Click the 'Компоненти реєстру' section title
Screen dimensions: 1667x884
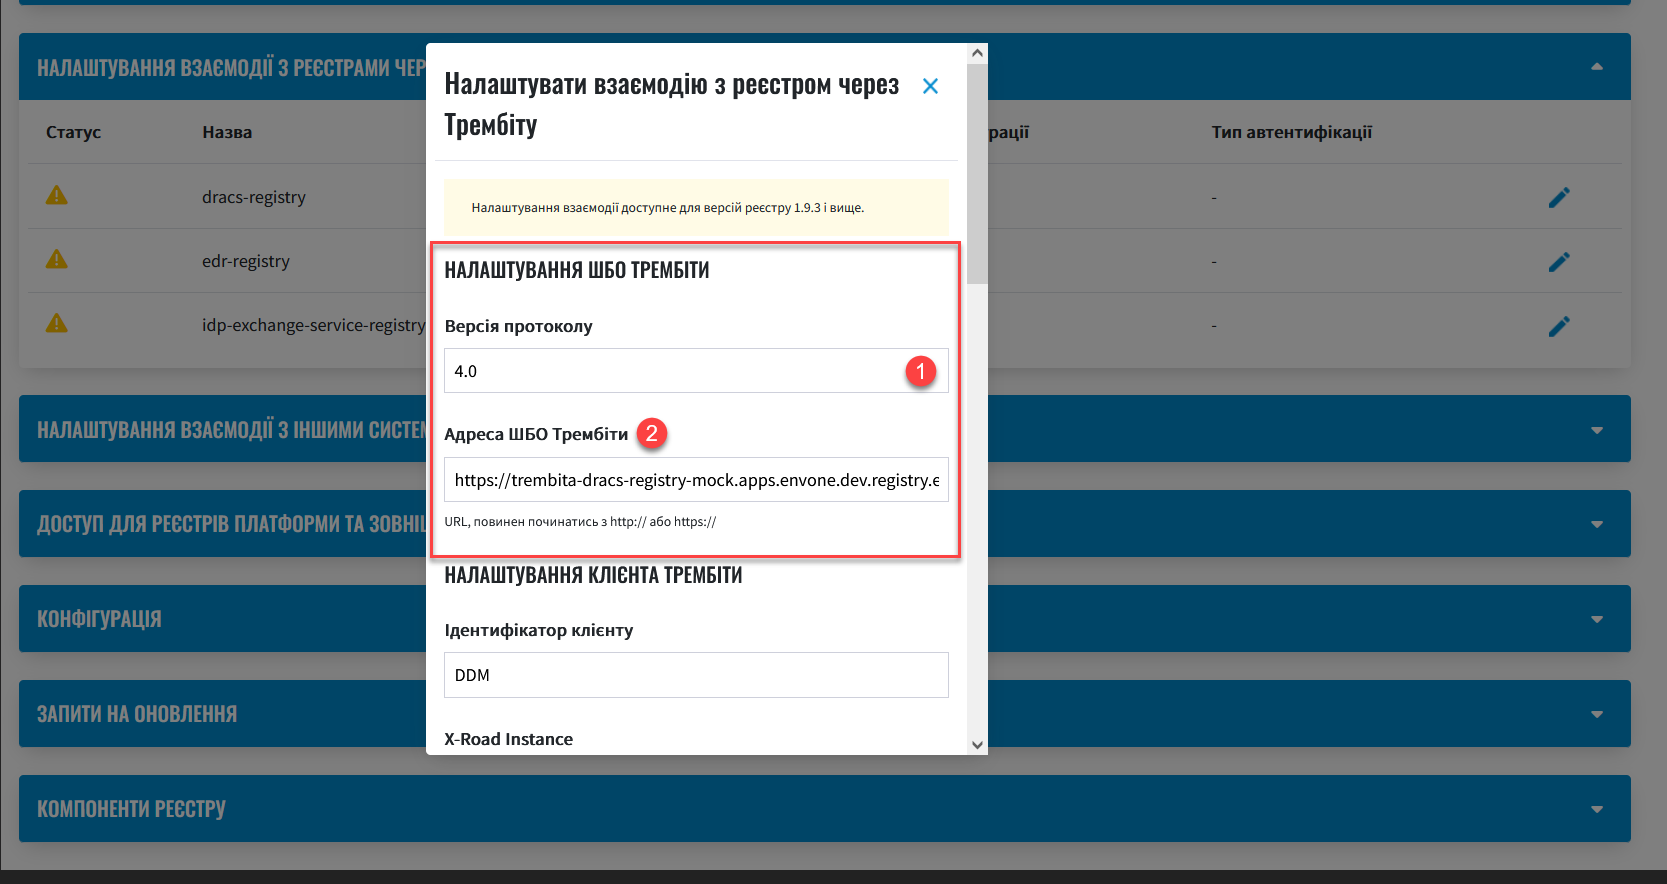(x=131, y=809)
